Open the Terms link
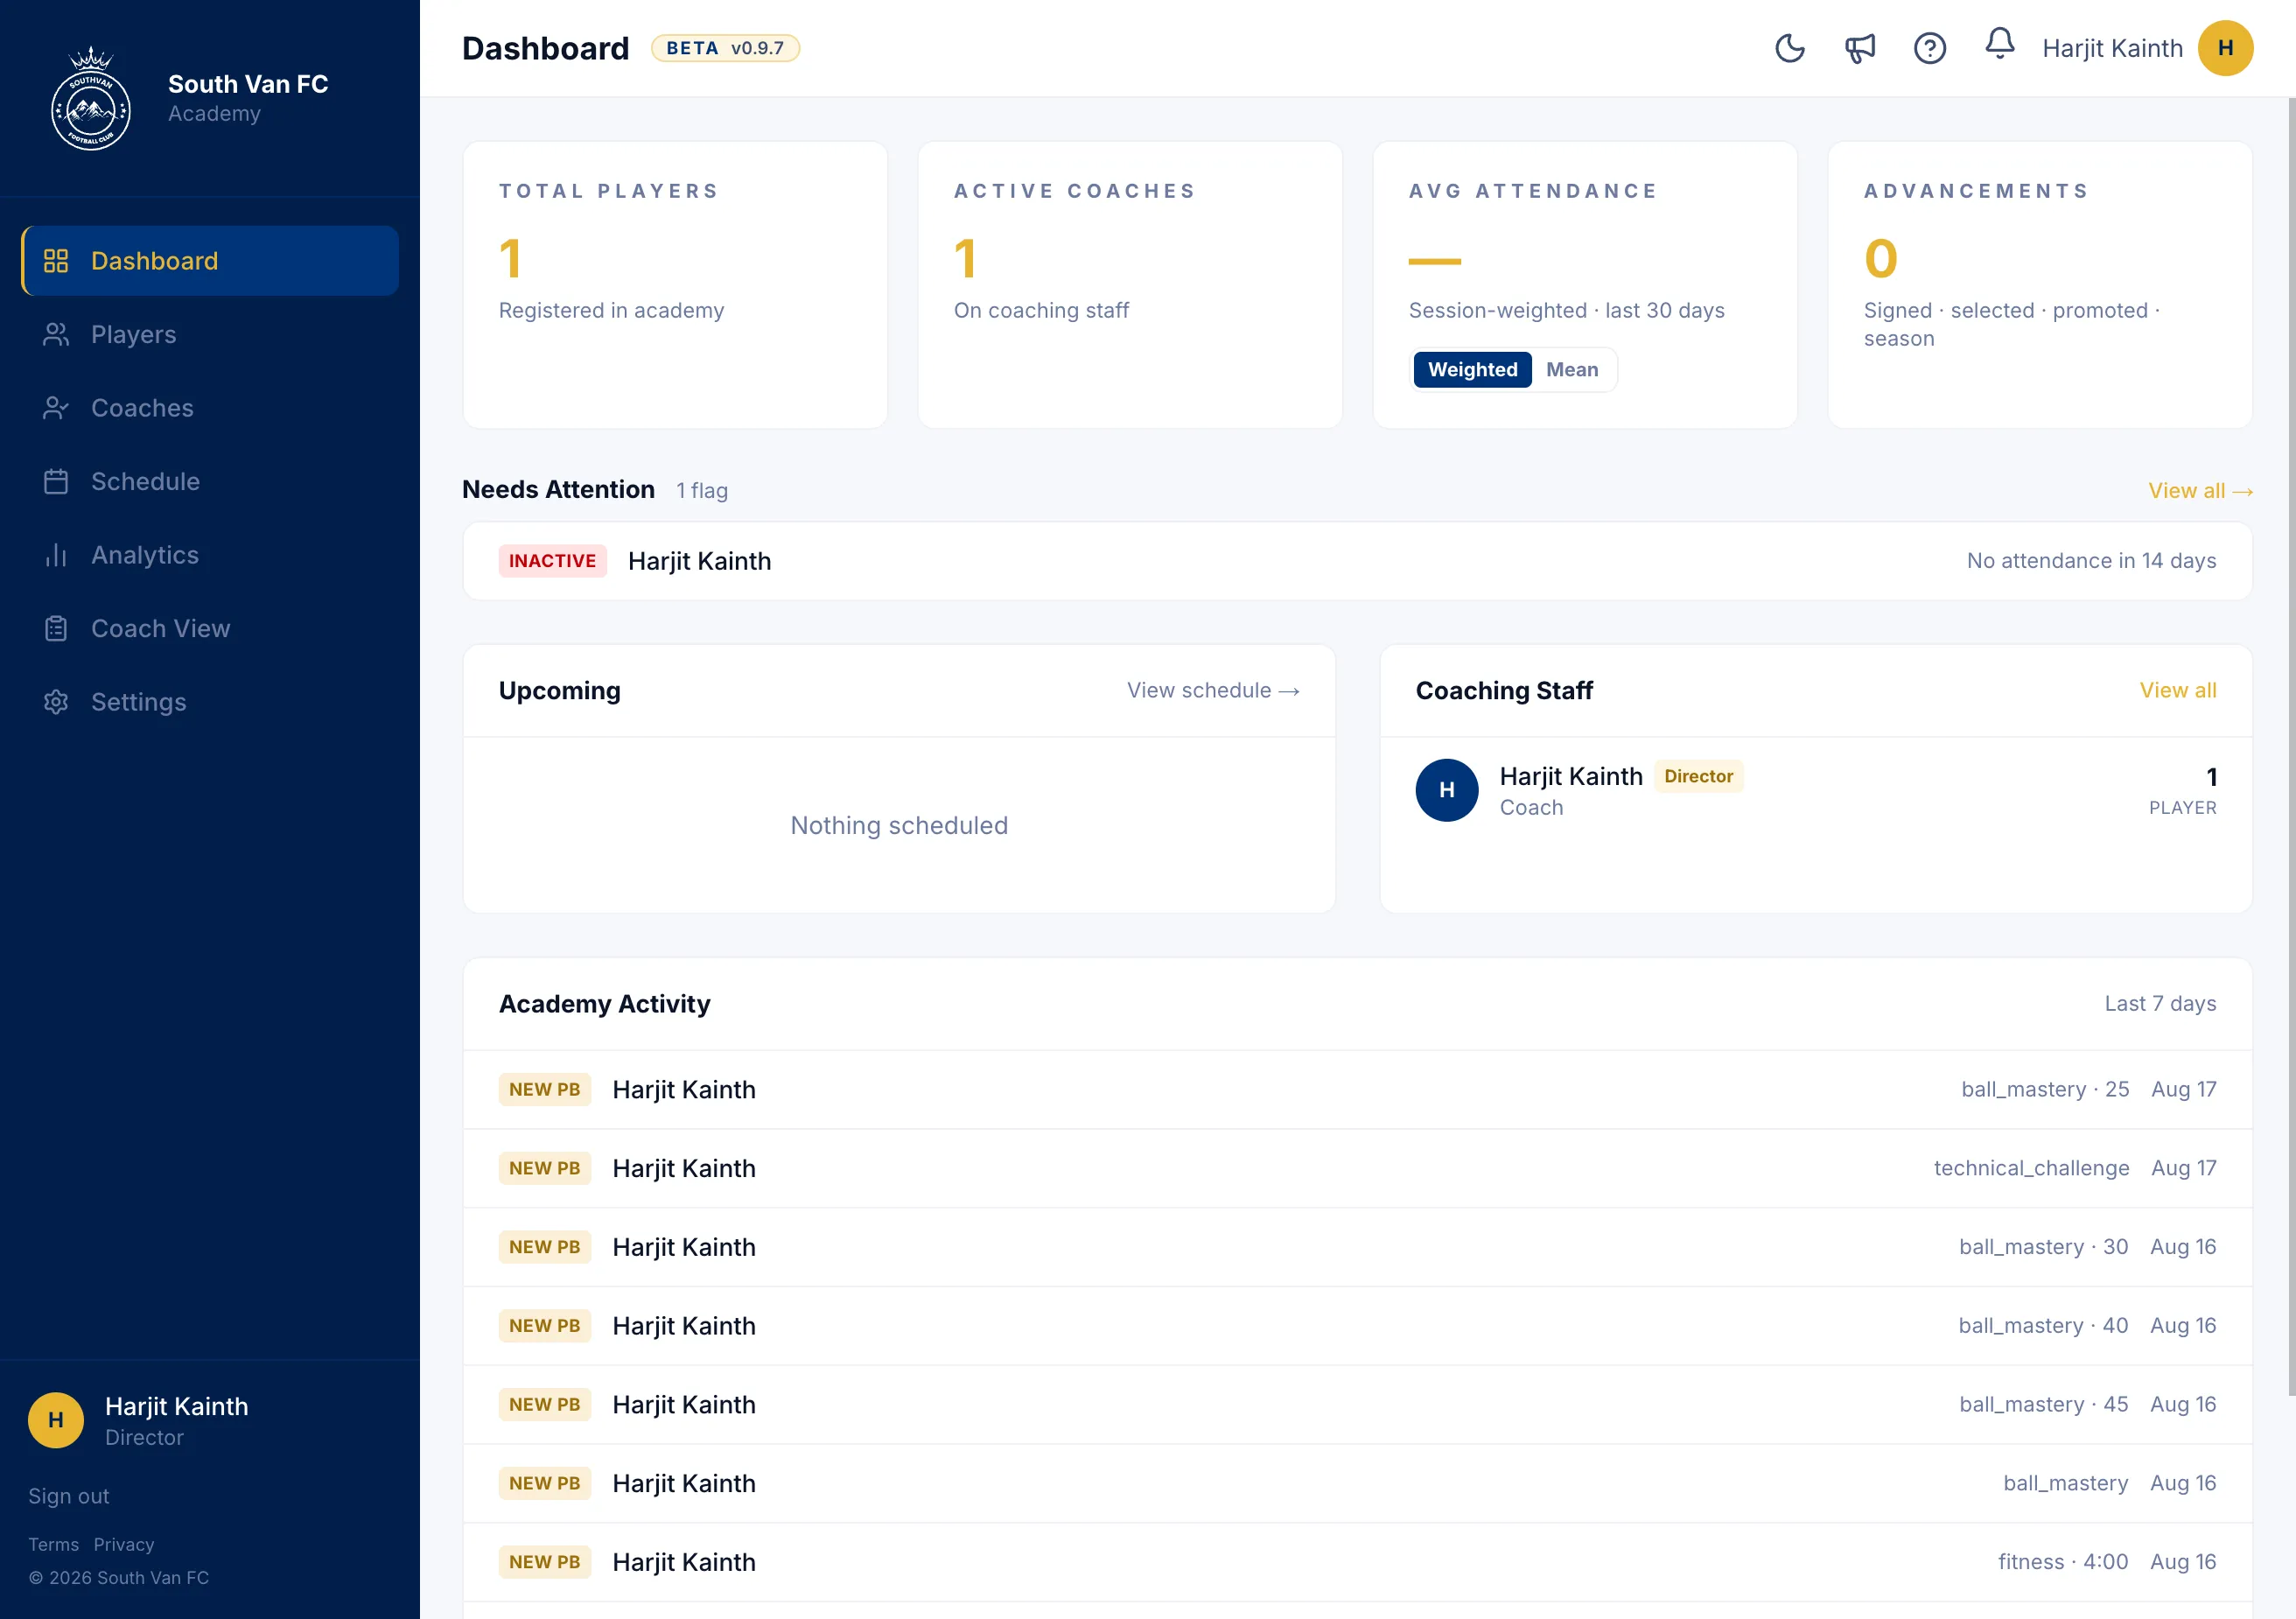The image size is (2296, 1619). [x=53, y=1545]
